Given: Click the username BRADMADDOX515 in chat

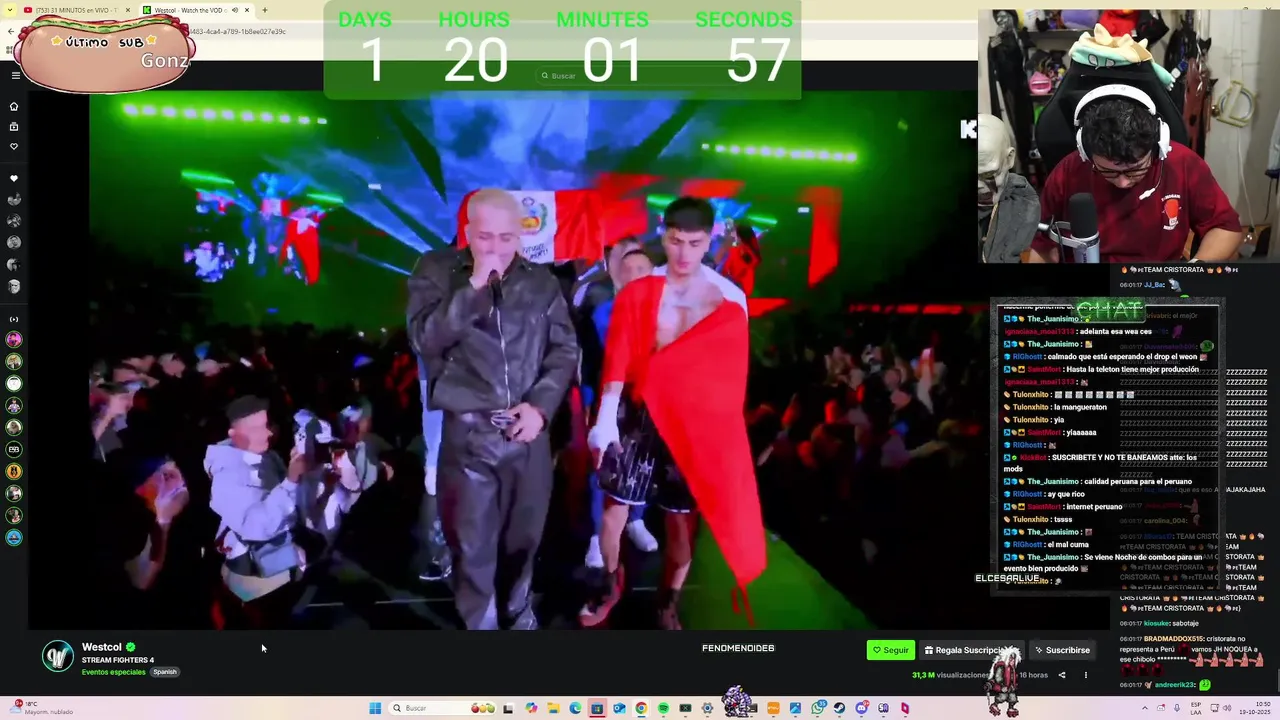Looking at the screenshot, I should [x=1176, y=638].
